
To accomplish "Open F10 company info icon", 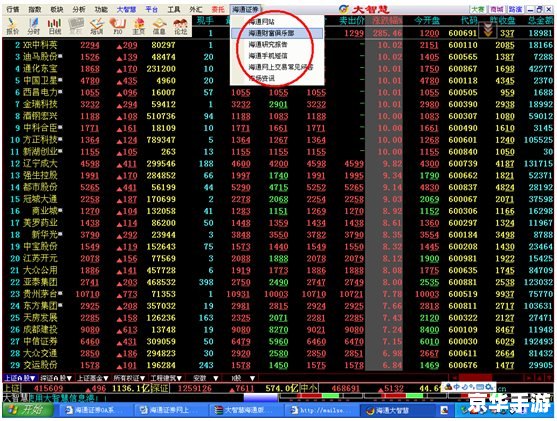I will coord(118,26).
